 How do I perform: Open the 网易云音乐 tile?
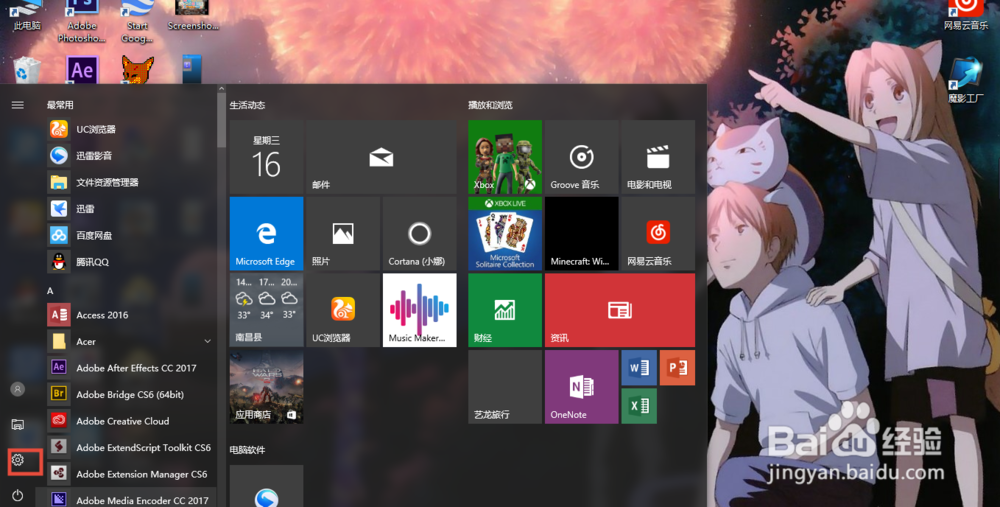point(658,233)
